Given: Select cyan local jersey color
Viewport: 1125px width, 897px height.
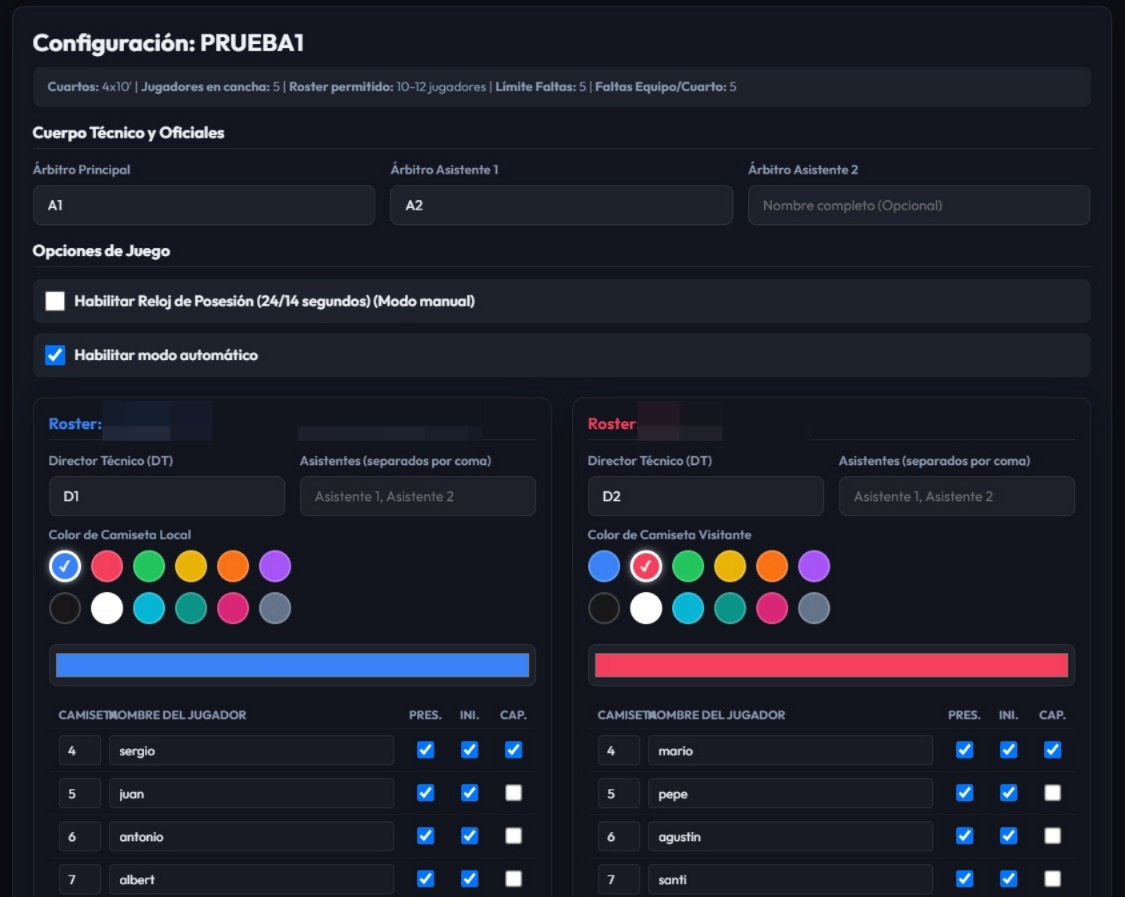Looking at the screenshot, I should pos(149,609).
